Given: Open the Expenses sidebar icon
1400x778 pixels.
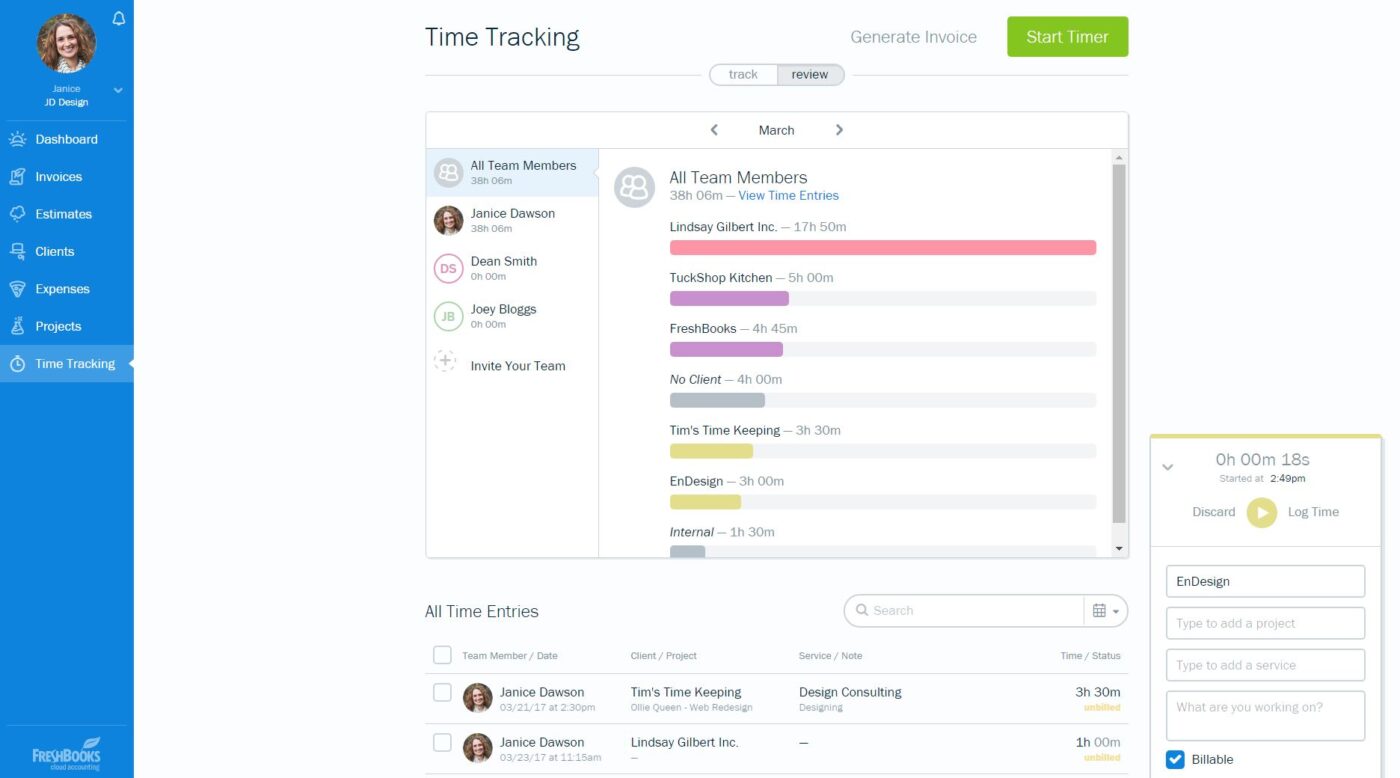Looking at the screenshot, I should click(x=17, y=289).
